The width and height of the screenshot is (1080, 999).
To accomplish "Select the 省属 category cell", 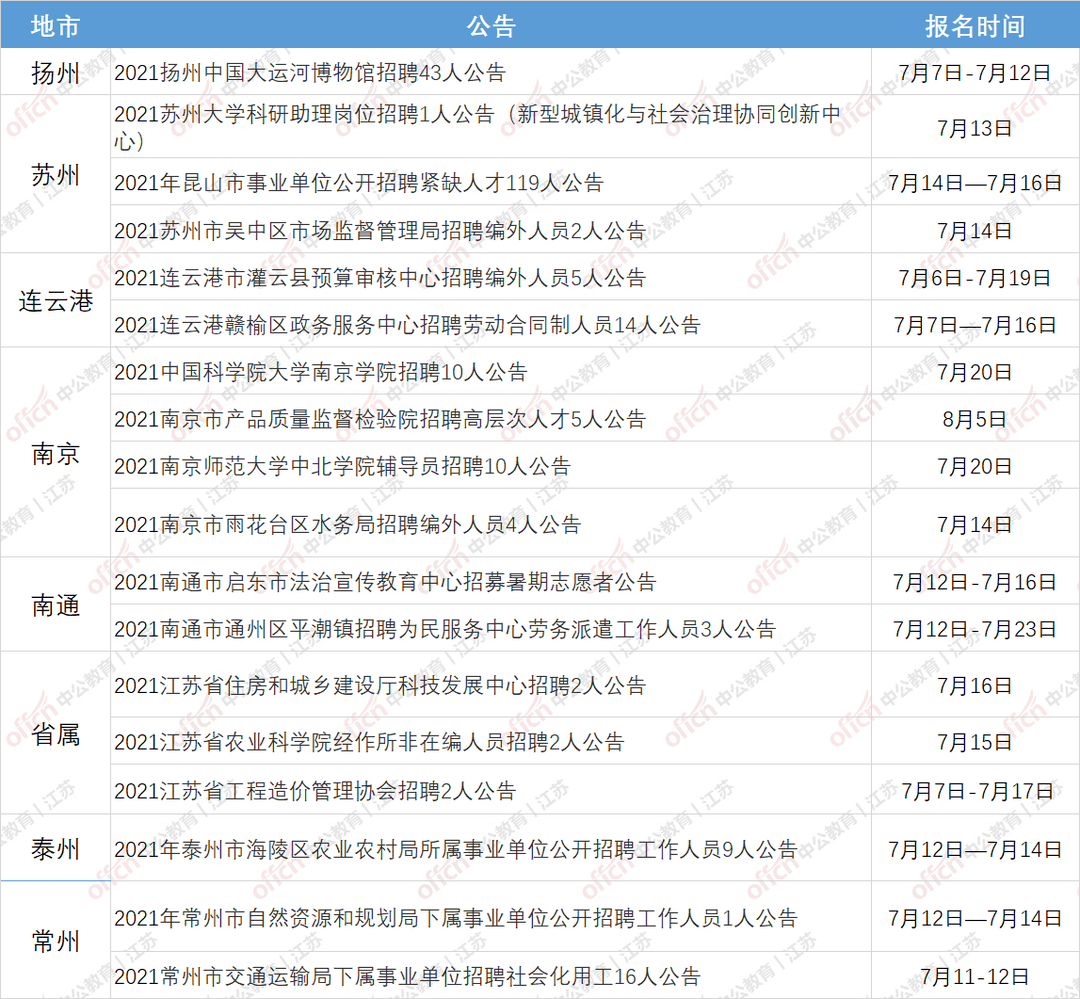I will [x=55, y=734].
